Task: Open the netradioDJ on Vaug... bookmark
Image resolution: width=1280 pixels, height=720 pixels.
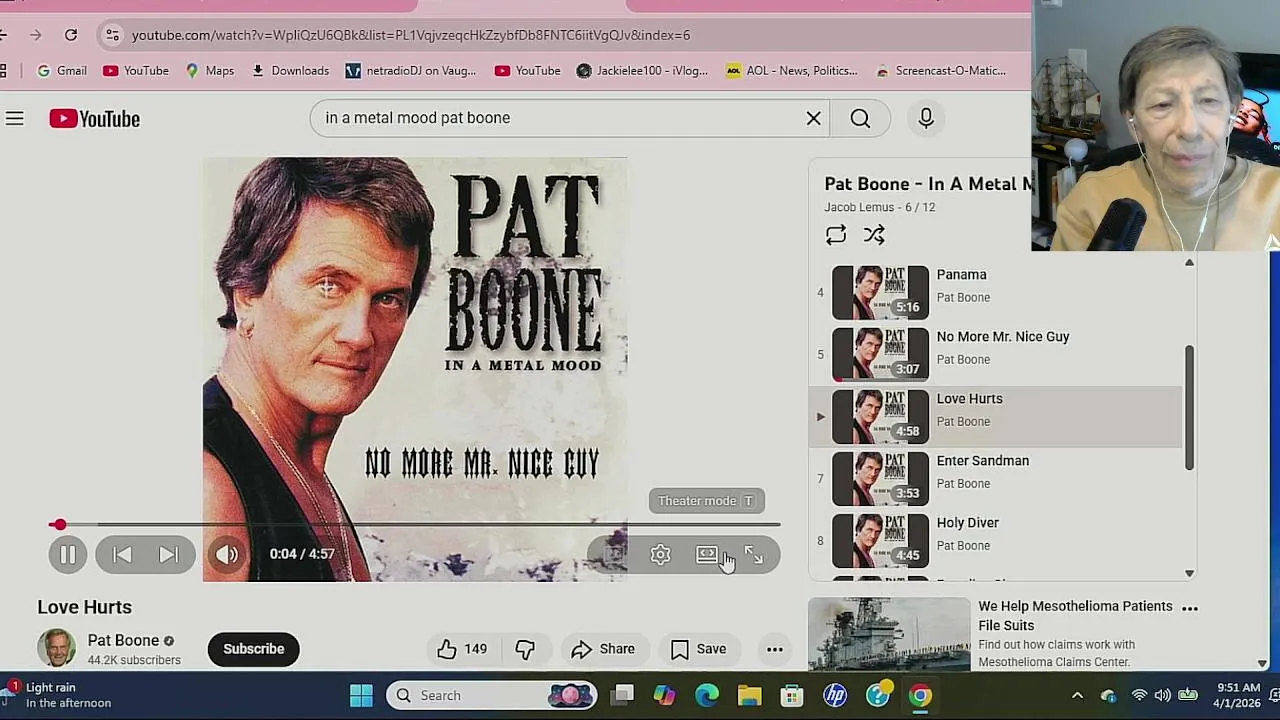Action: pos(411,71)
